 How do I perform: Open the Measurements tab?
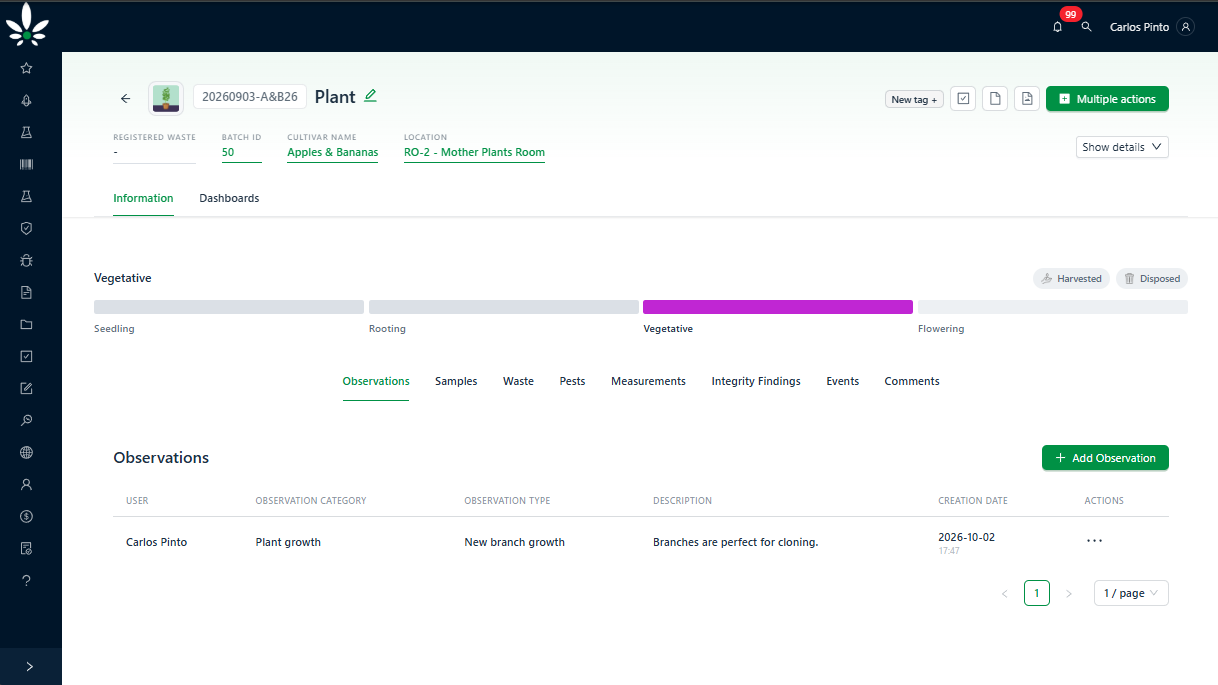pos(648,381)
